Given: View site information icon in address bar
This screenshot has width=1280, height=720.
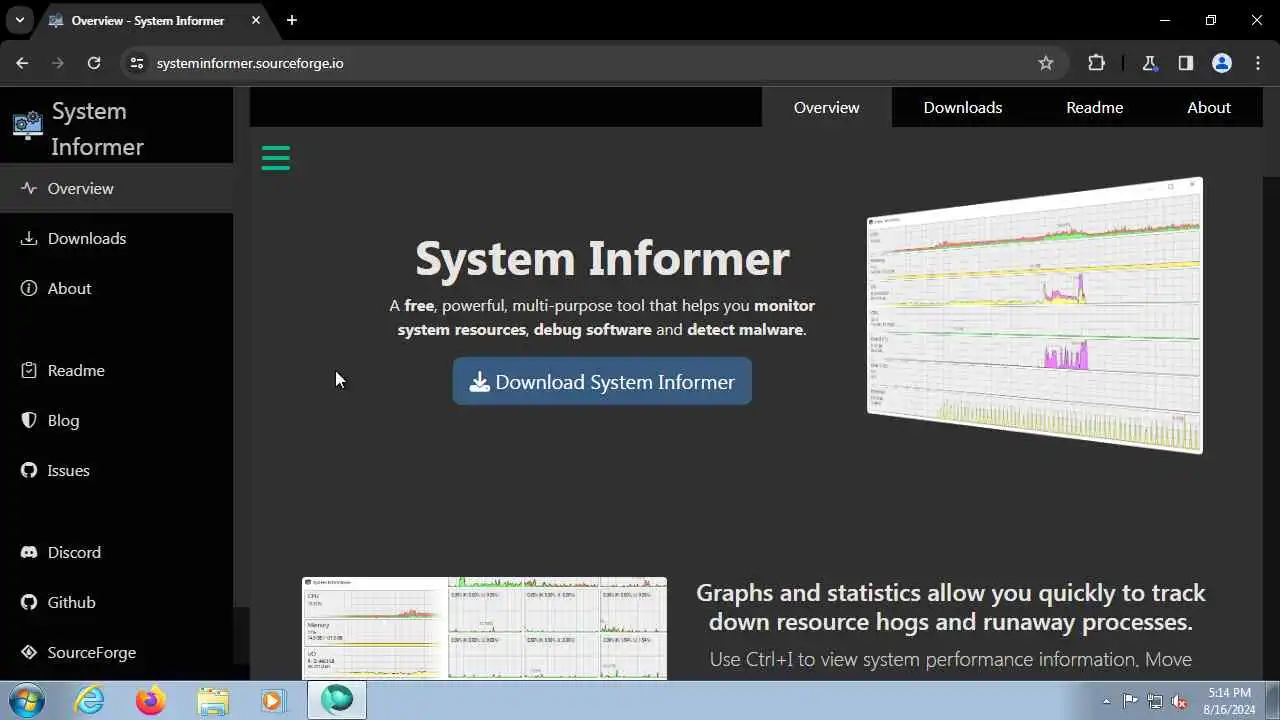Looking at the screenshot, I should (x=137, y=63).
